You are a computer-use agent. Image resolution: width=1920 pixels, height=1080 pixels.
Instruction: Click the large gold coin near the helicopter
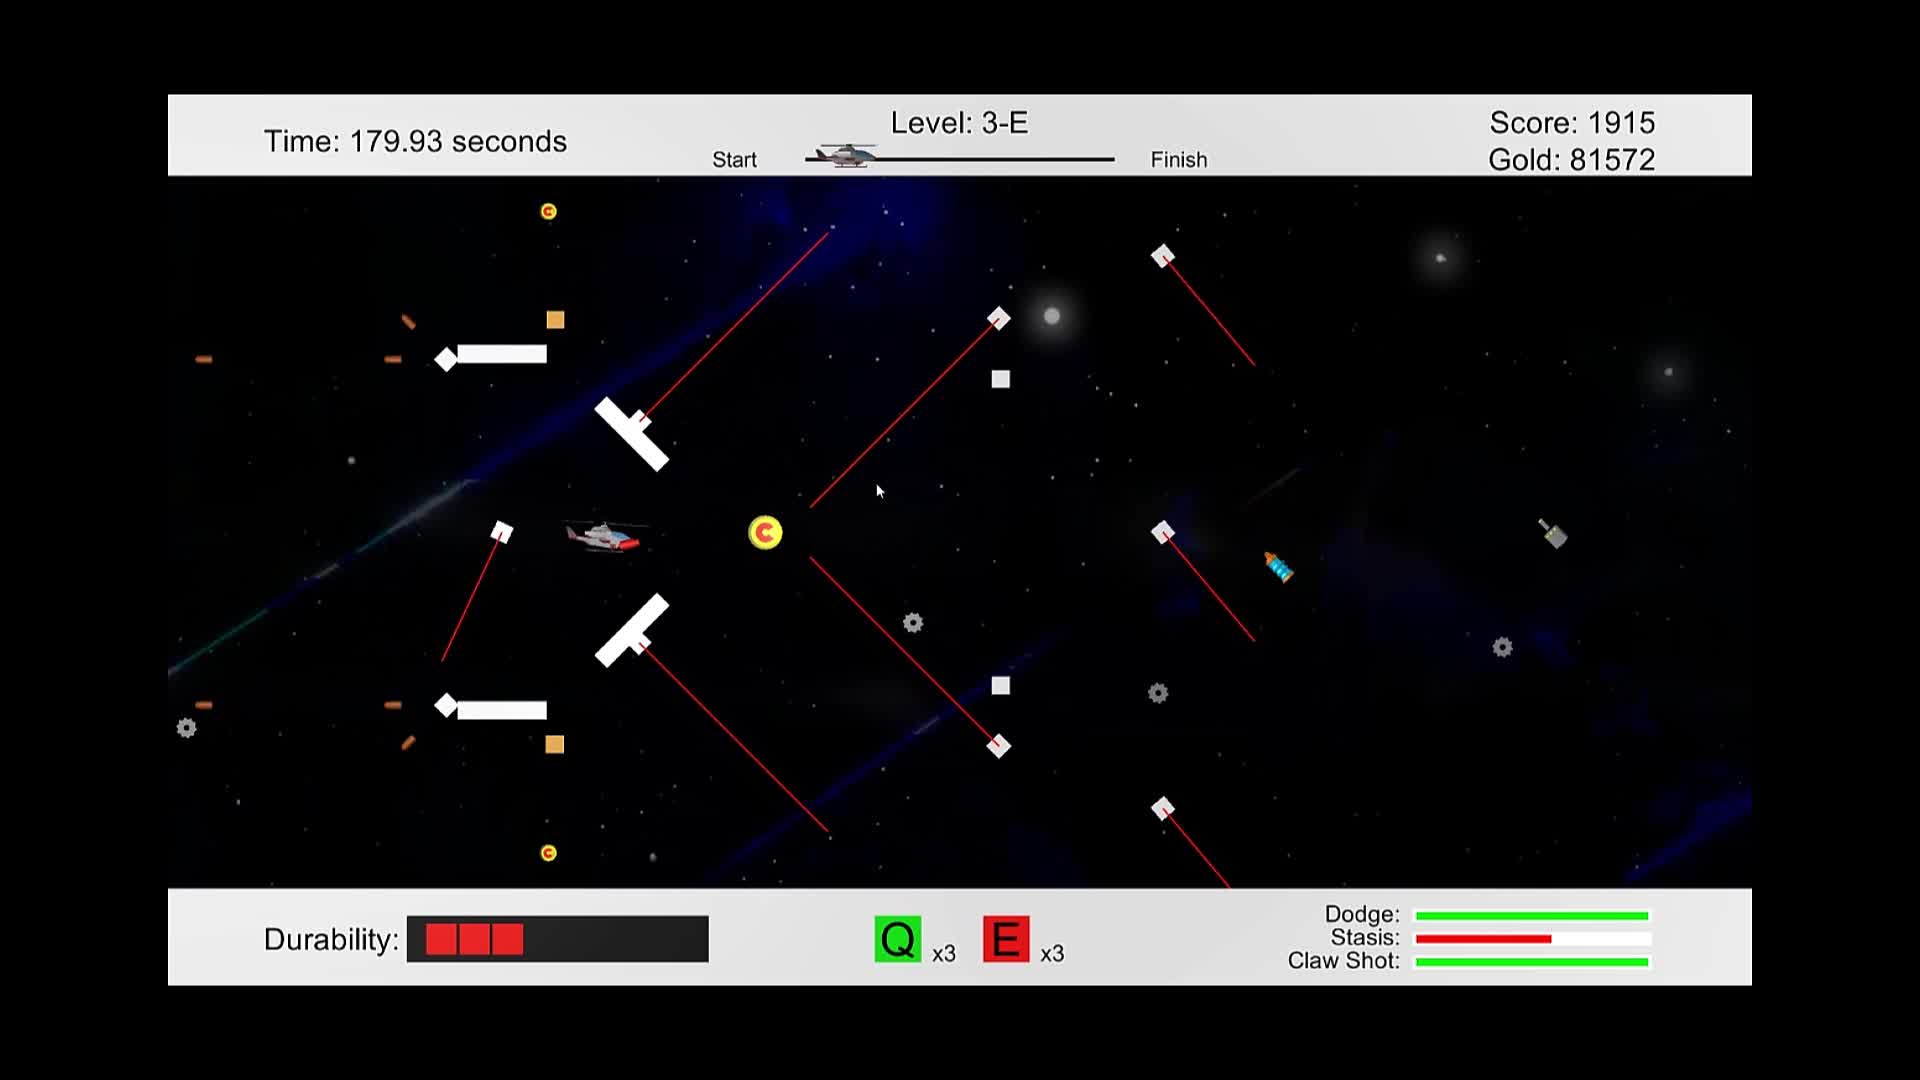(x=765, y=532)
